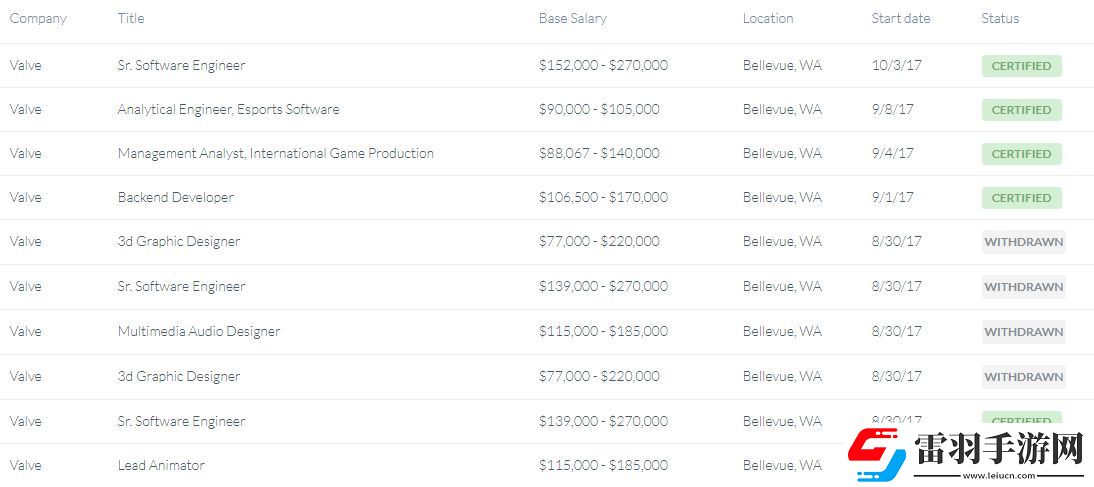Click the Base Salary column header
The height and width of the screenshot is (487, 1094).
[x=572, y=18]
